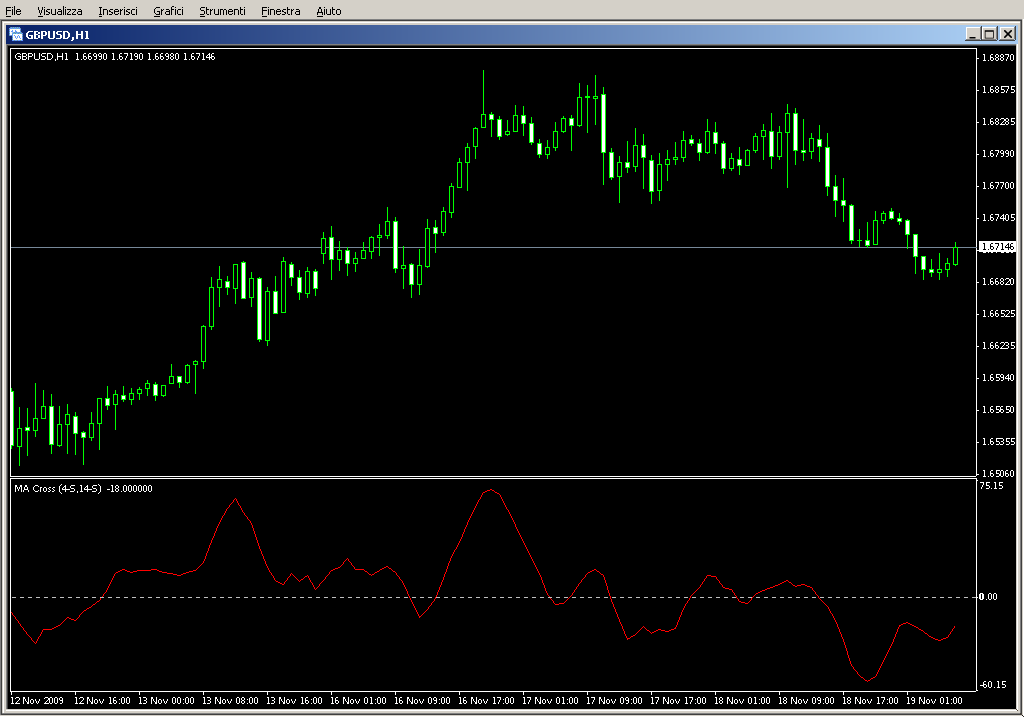The width and height of the screenshot is (1024, 717).
Task: Click the 1.67990 price scale label
Action: tap(999, 153)
